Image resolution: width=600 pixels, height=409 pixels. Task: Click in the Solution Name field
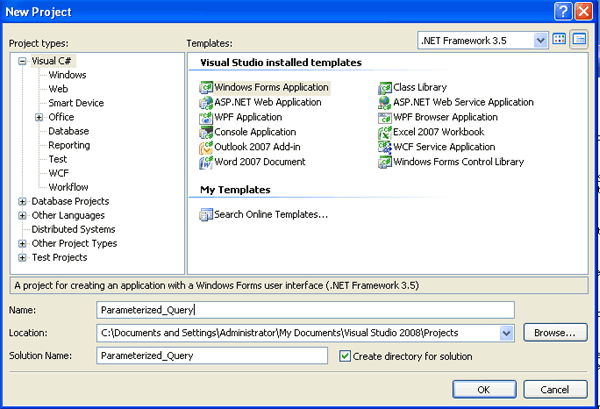point(212,356)
